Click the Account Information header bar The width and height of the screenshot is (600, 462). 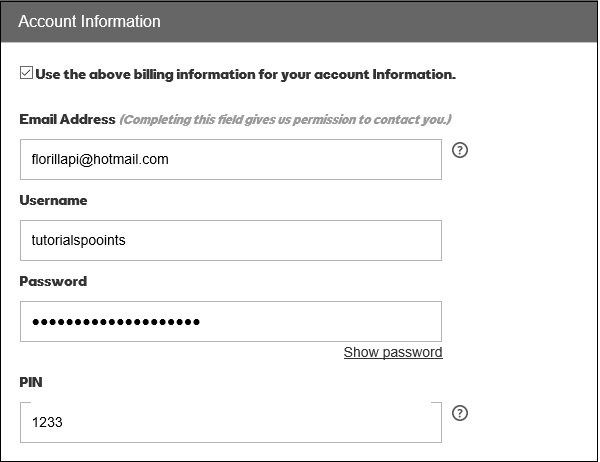point(400,21)
